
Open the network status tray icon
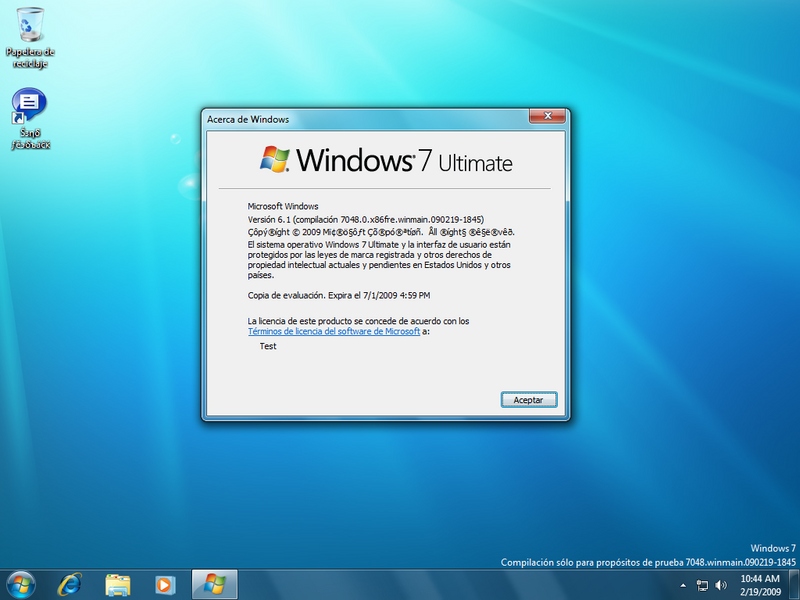click(703, 585)
